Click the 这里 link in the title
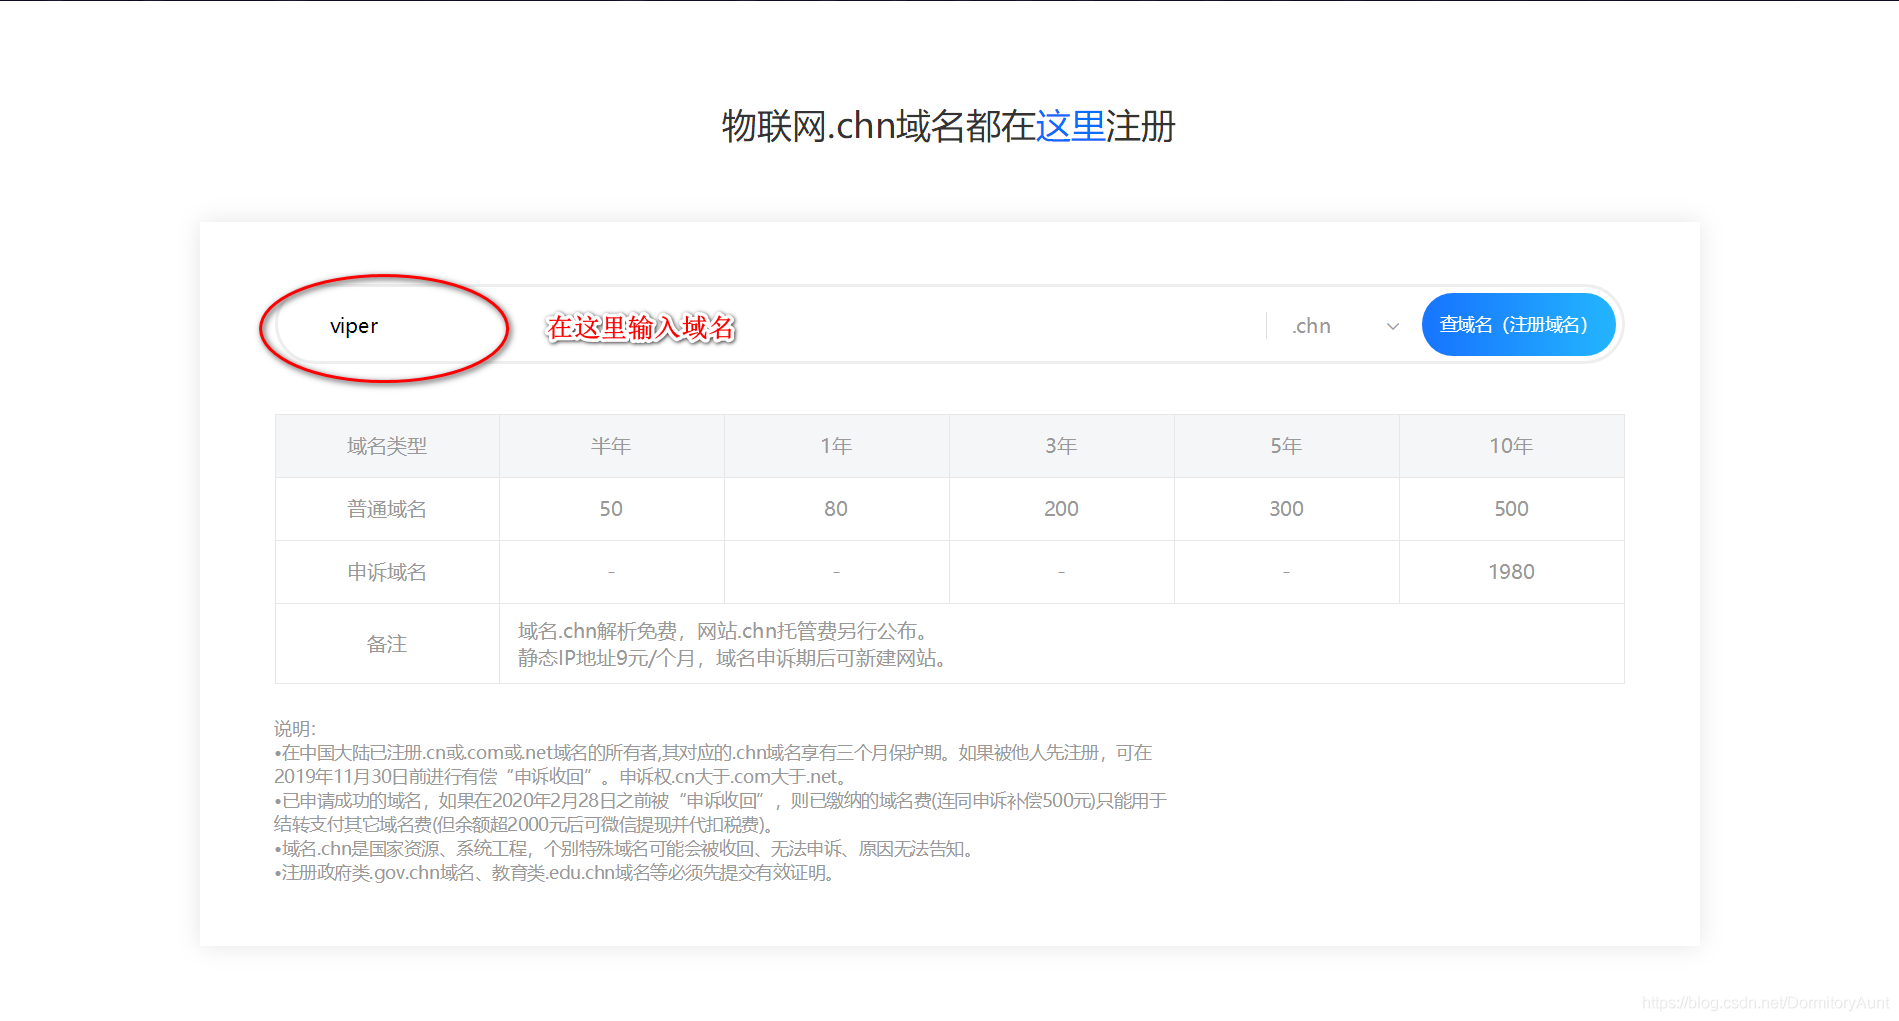Image resolution: width=1899 pixels, height=1021 pixels. [1070, 127]
